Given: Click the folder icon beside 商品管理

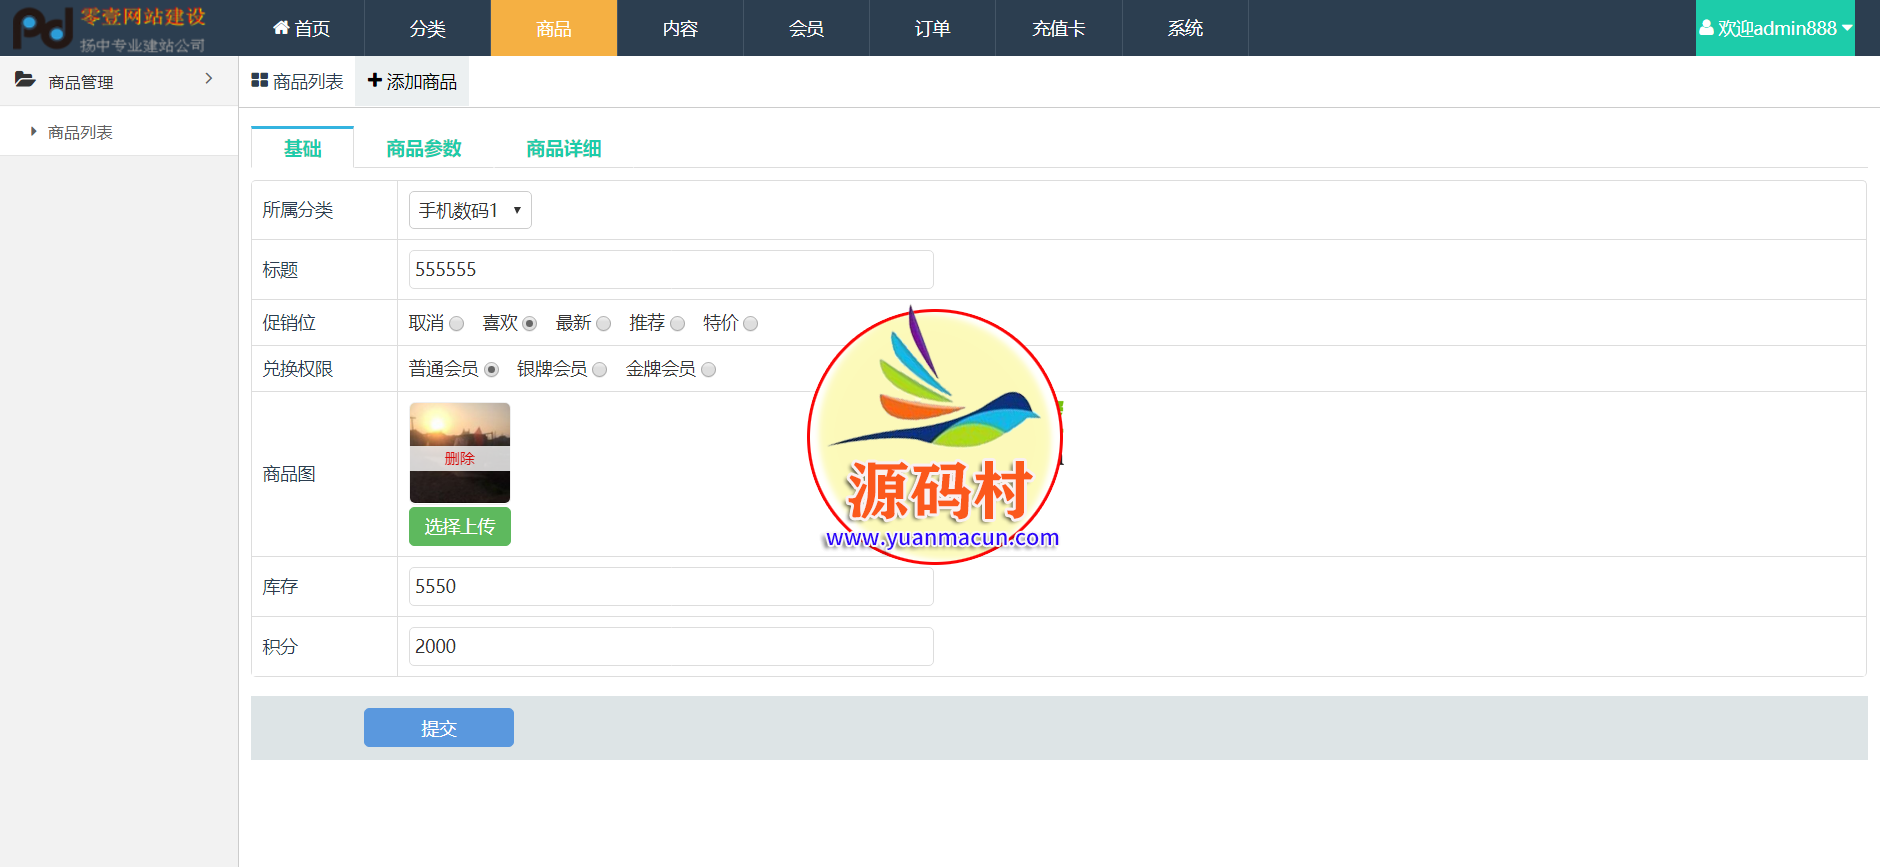Looking at the screenshot, I should point(25,80).
